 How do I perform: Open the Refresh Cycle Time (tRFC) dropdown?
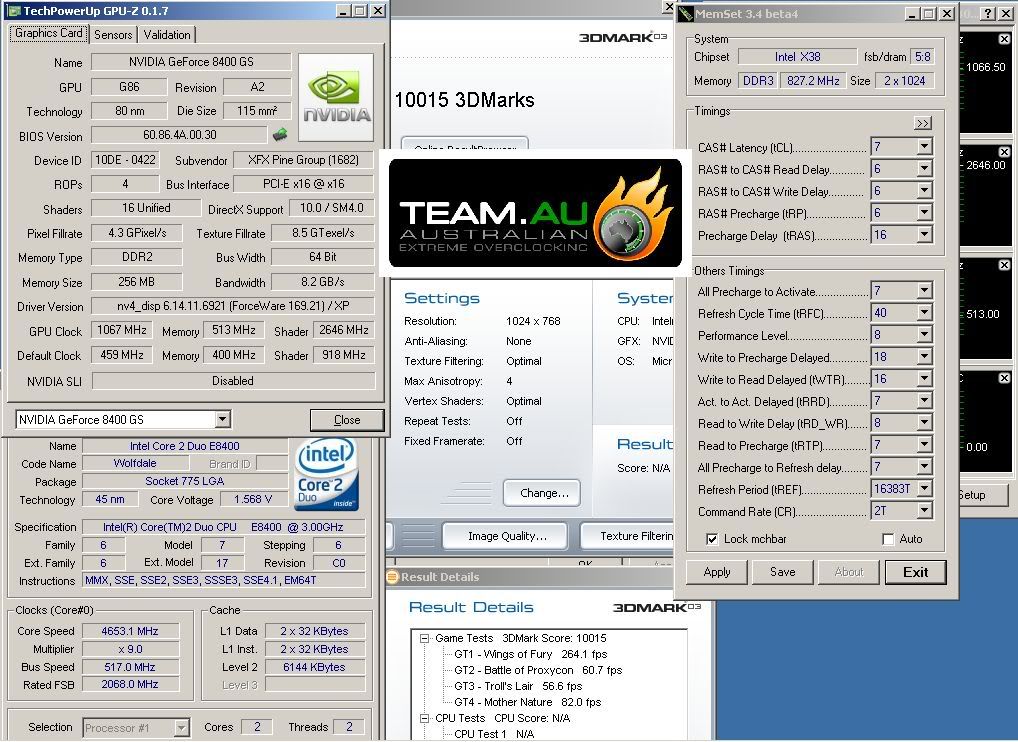pos(925,314)
